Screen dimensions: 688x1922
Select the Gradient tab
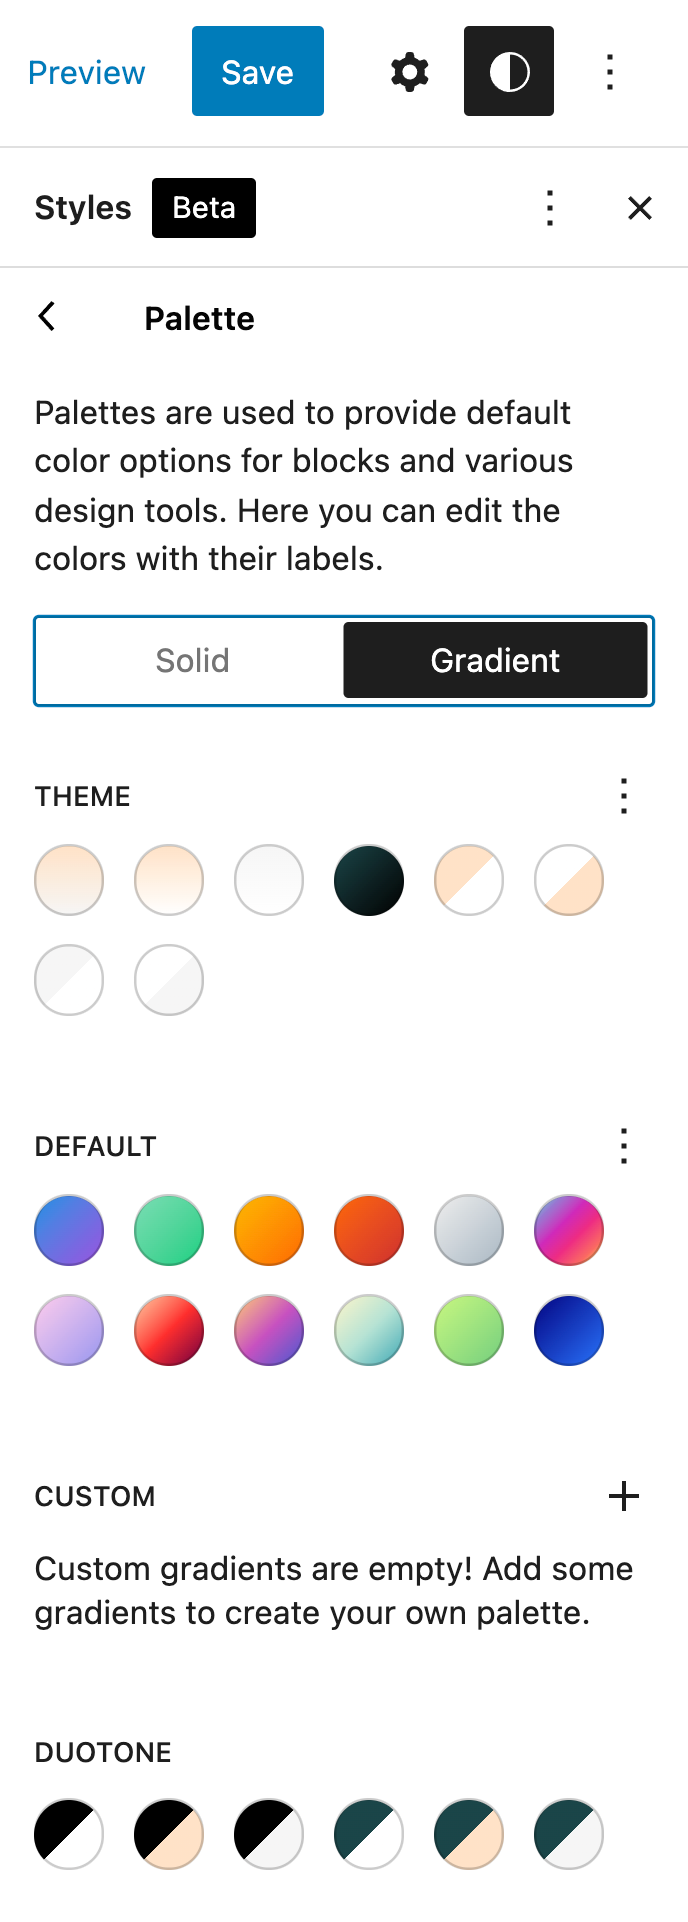point(495,660)
